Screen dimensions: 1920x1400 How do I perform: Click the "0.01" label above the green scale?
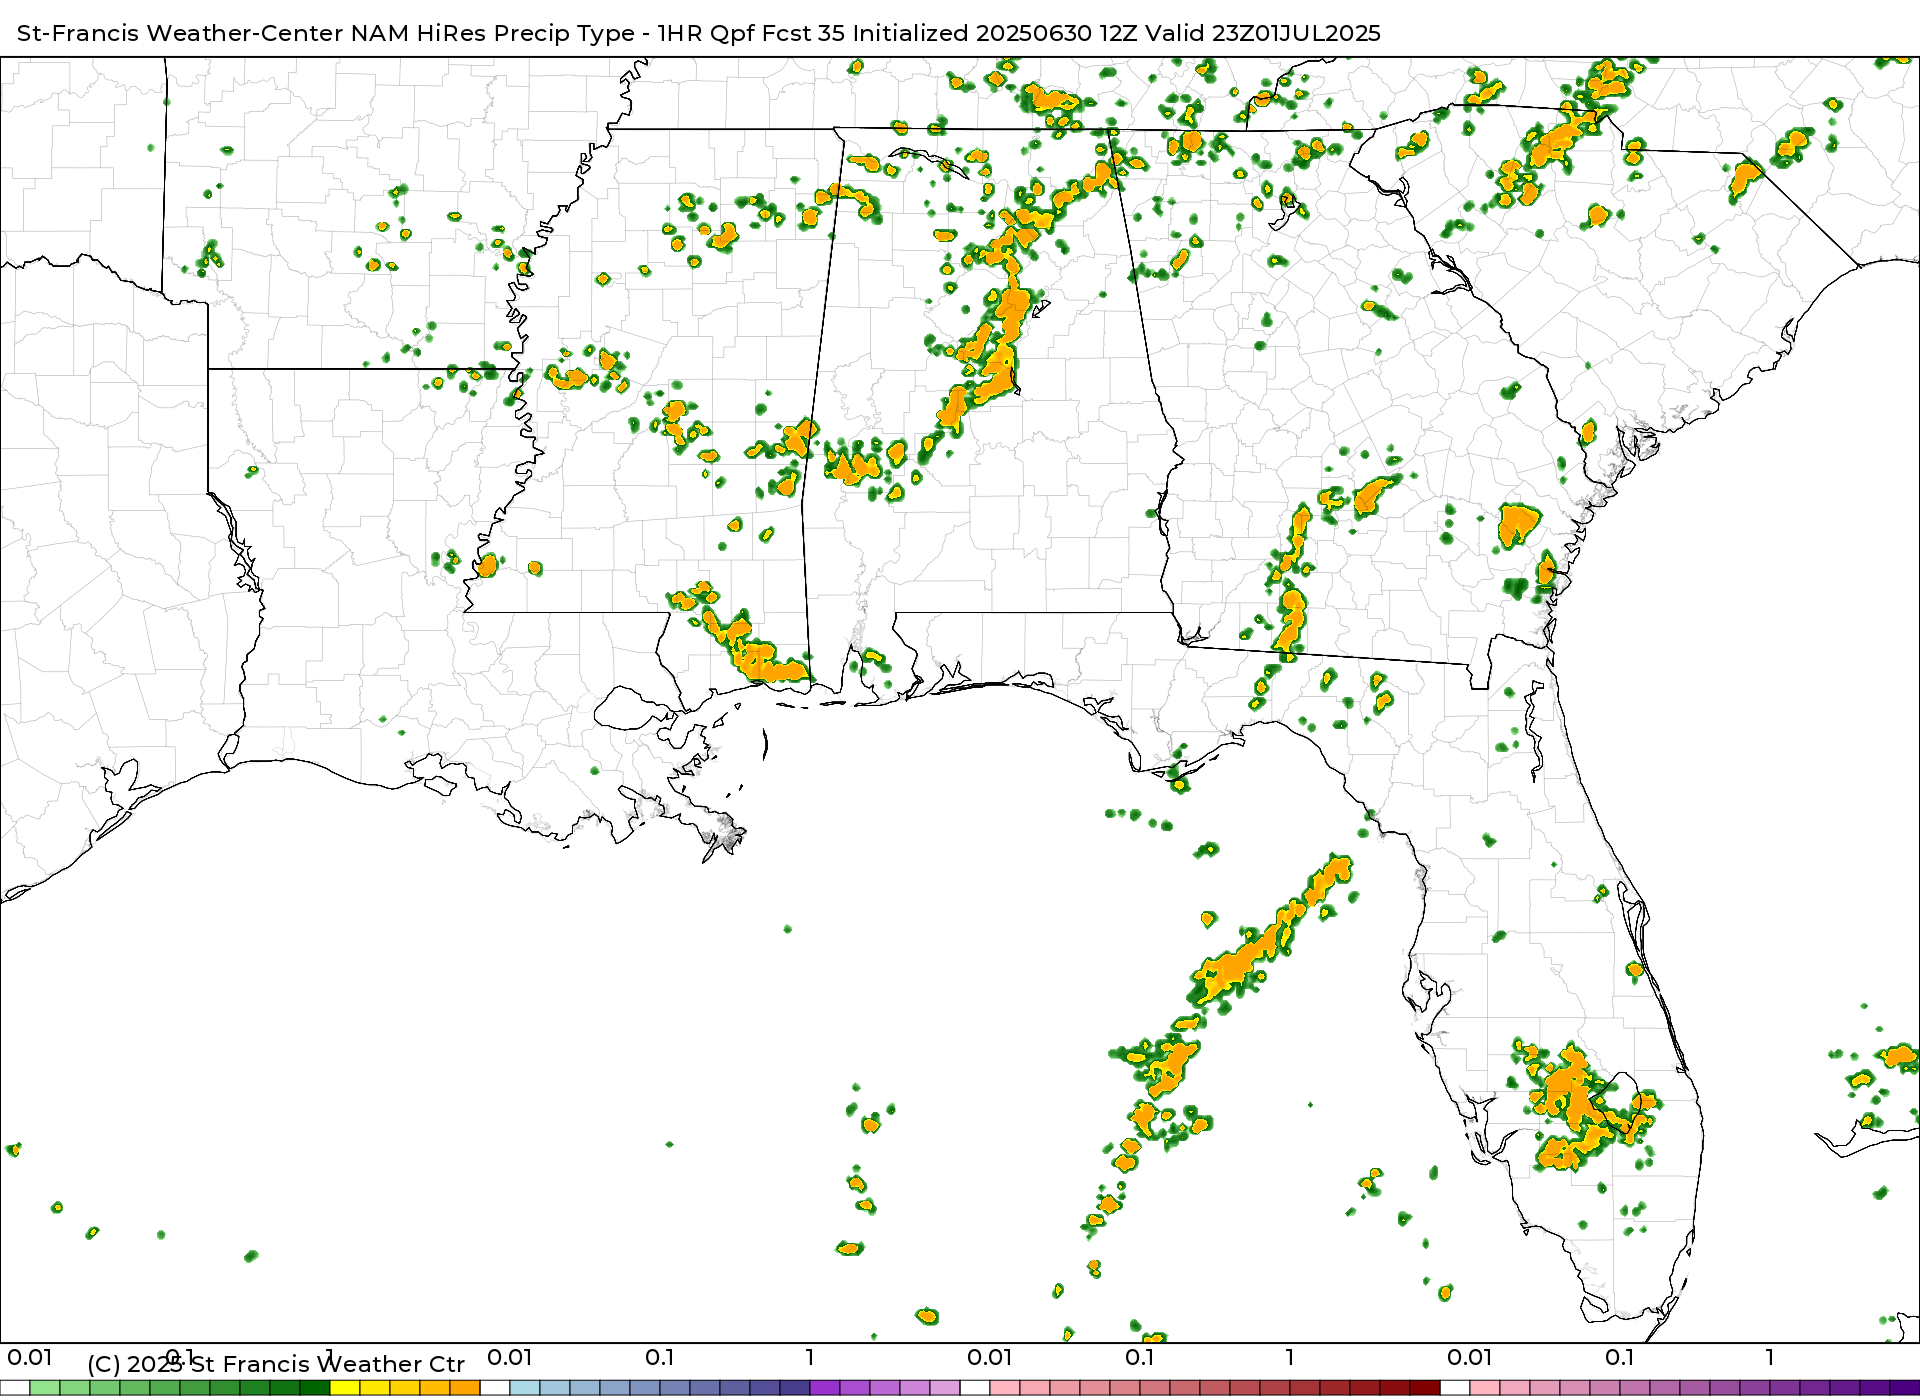tap(30, 1358)
